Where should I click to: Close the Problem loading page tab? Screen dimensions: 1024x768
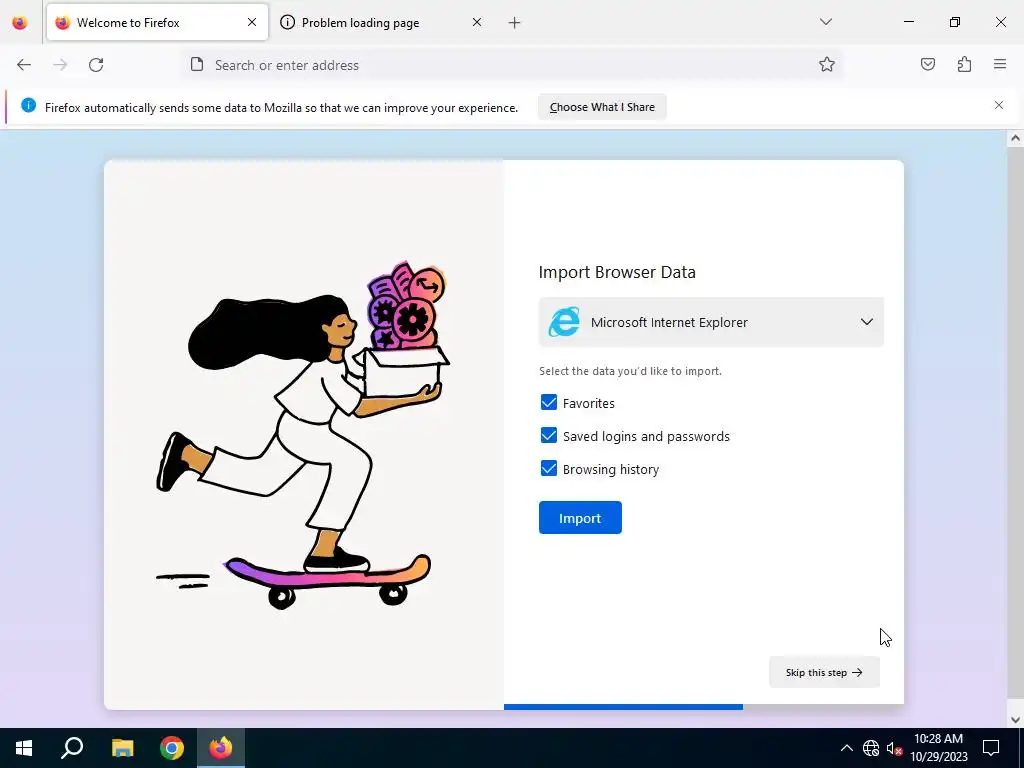pyautogui.click(x=477, y=22)
